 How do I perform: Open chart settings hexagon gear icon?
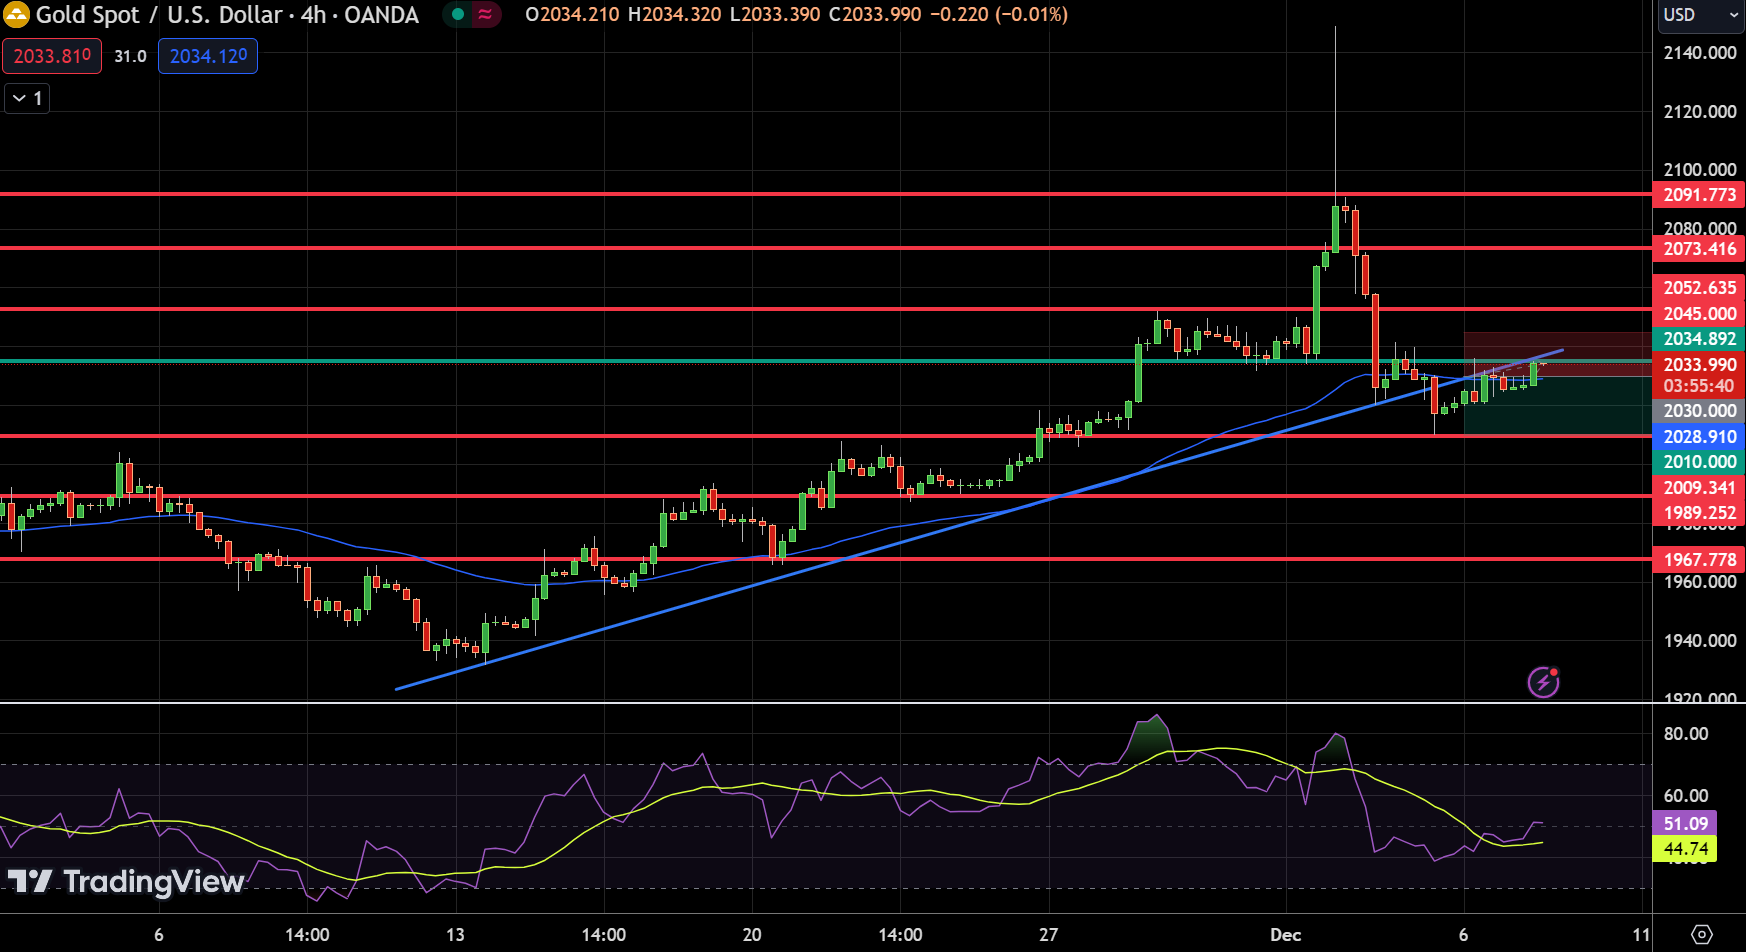pyautogui.click(x=1701, y=934)
